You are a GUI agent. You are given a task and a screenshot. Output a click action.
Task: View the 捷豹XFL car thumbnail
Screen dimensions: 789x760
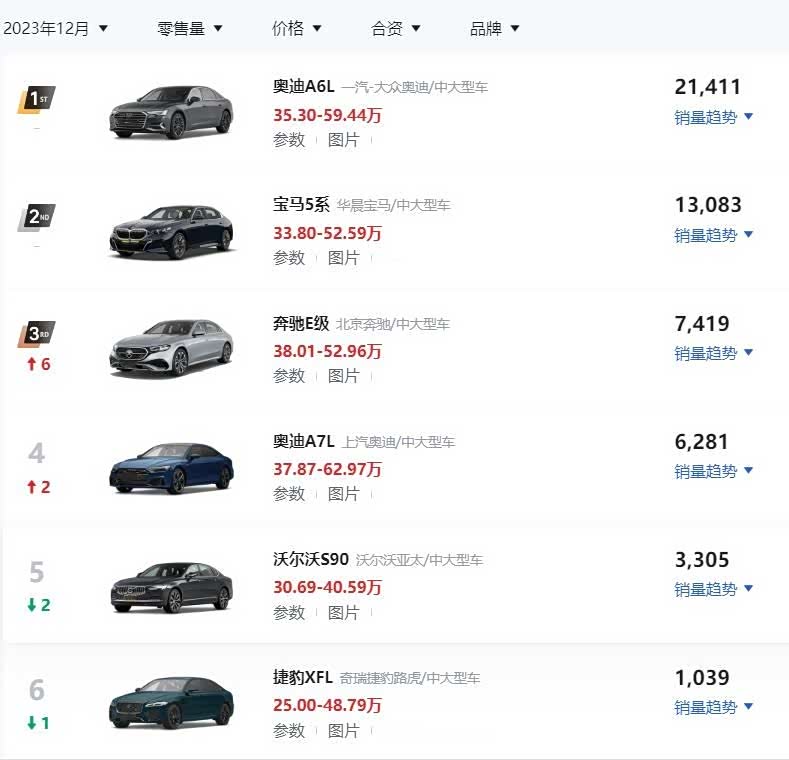[x=171, y=700]
